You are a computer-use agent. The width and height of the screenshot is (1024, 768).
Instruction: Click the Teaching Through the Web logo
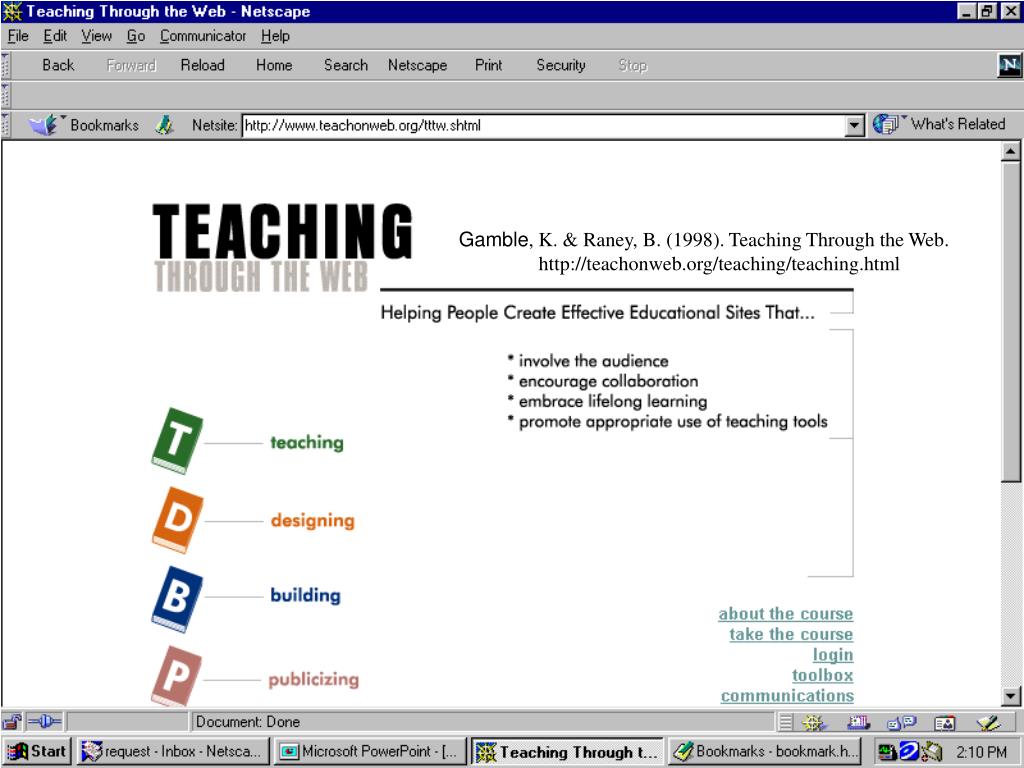282,247
